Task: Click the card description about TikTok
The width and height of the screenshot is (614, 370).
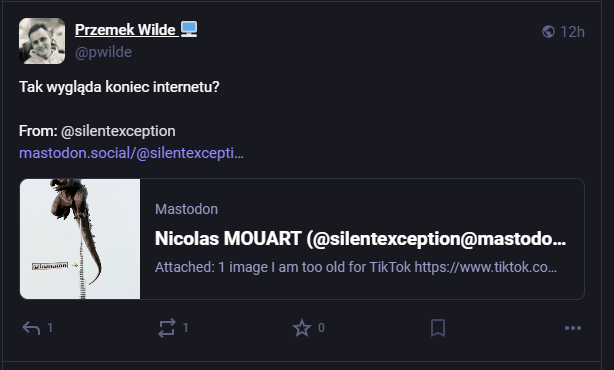Action: click(356, 267)
